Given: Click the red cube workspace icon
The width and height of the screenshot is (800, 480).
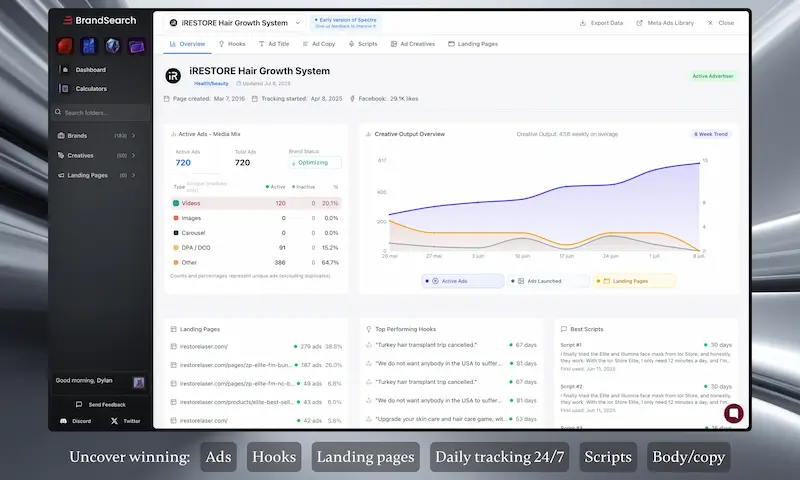Looking at the screenshot, I should (x=65, y=46).
